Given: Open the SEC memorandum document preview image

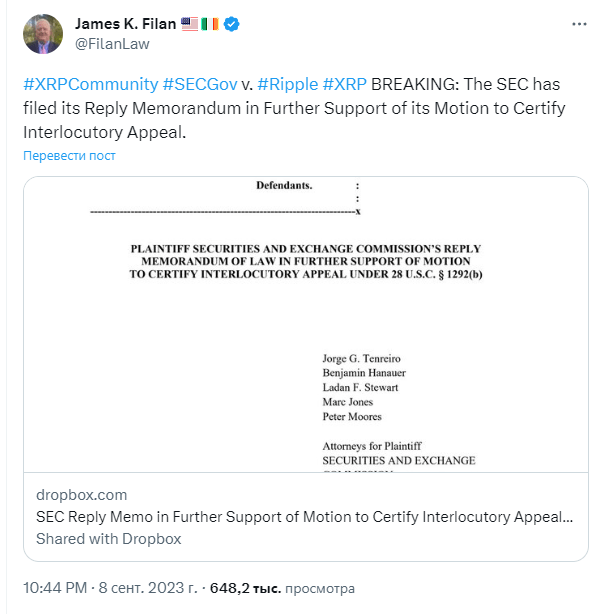Looking at the screenshot, I should point(306,325).
